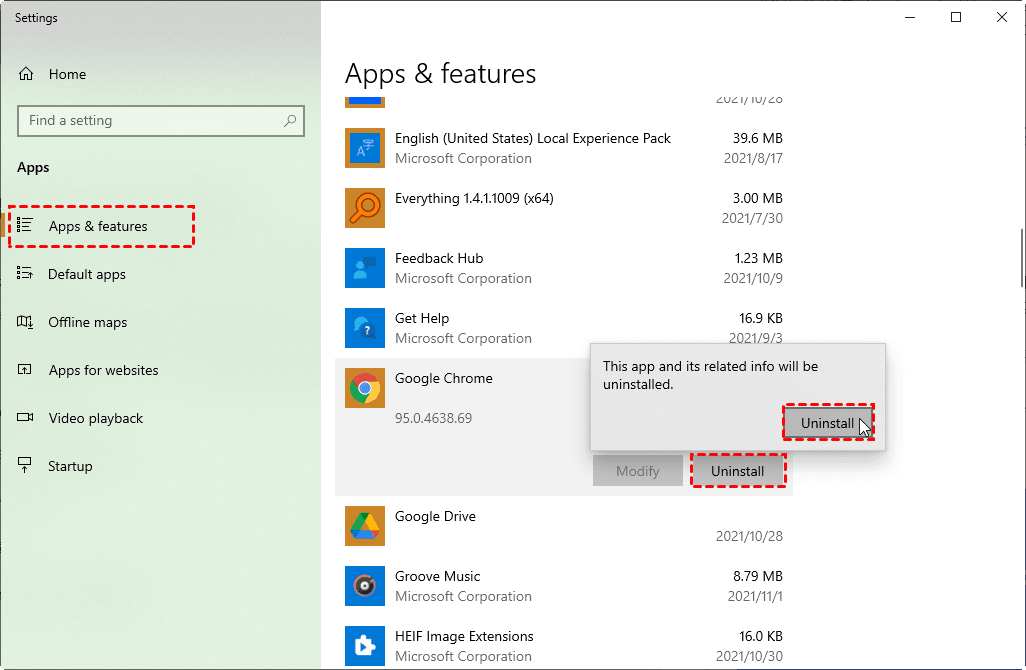Click inside the Find a setting box

[x=150, y=121]
